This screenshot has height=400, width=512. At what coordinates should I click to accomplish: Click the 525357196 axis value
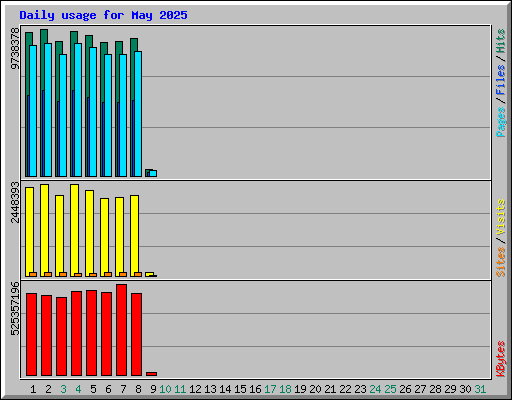[15, 308]
